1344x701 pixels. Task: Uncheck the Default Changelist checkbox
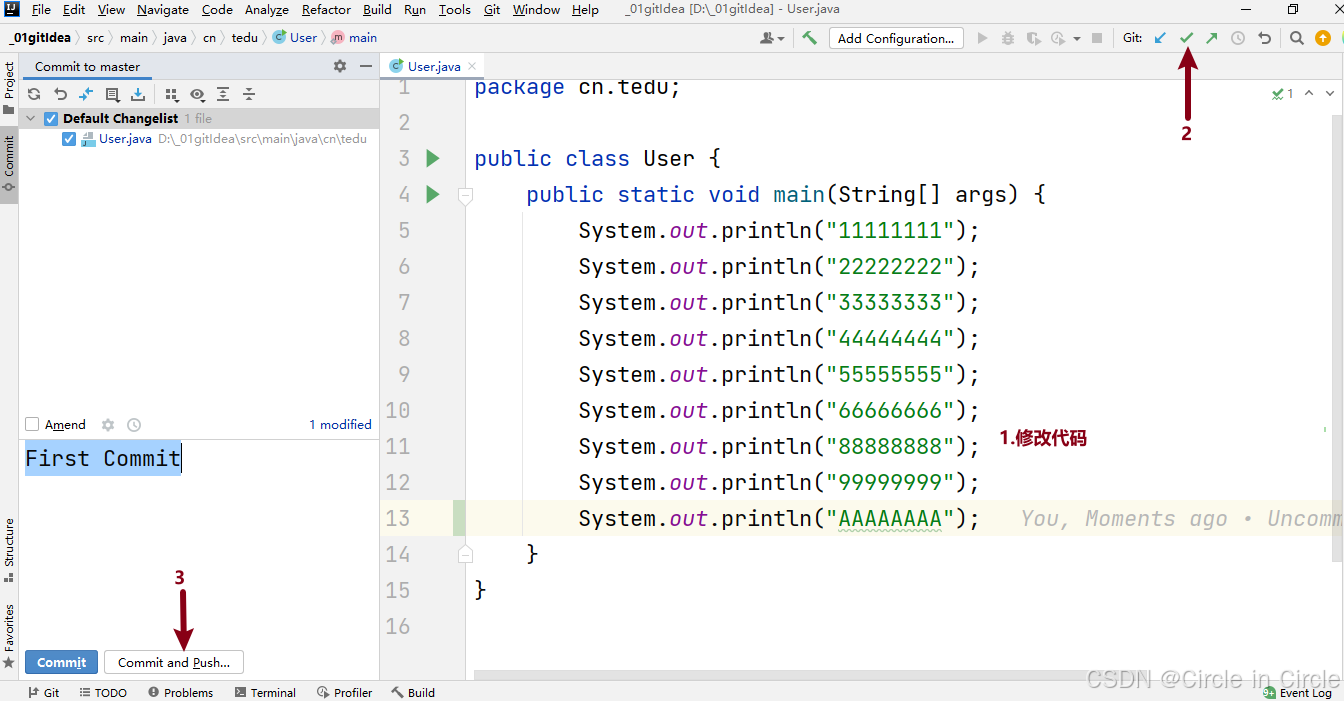click(x=51, y=119)
